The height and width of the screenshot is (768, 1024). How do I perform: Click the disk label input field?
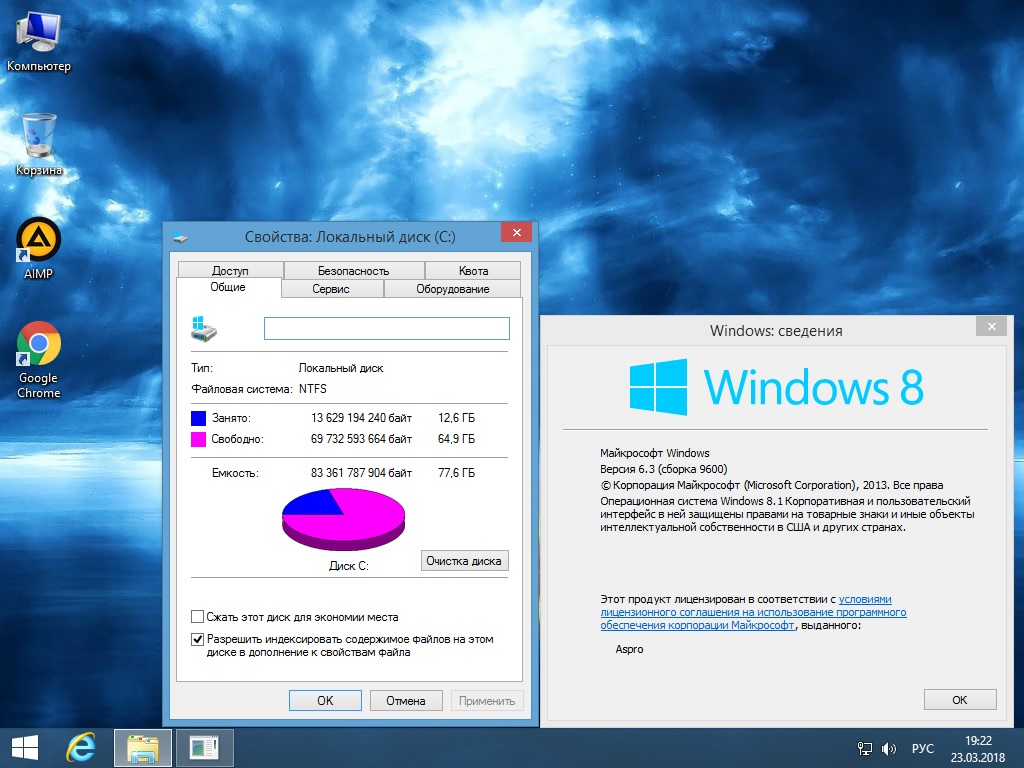(387, 328)
